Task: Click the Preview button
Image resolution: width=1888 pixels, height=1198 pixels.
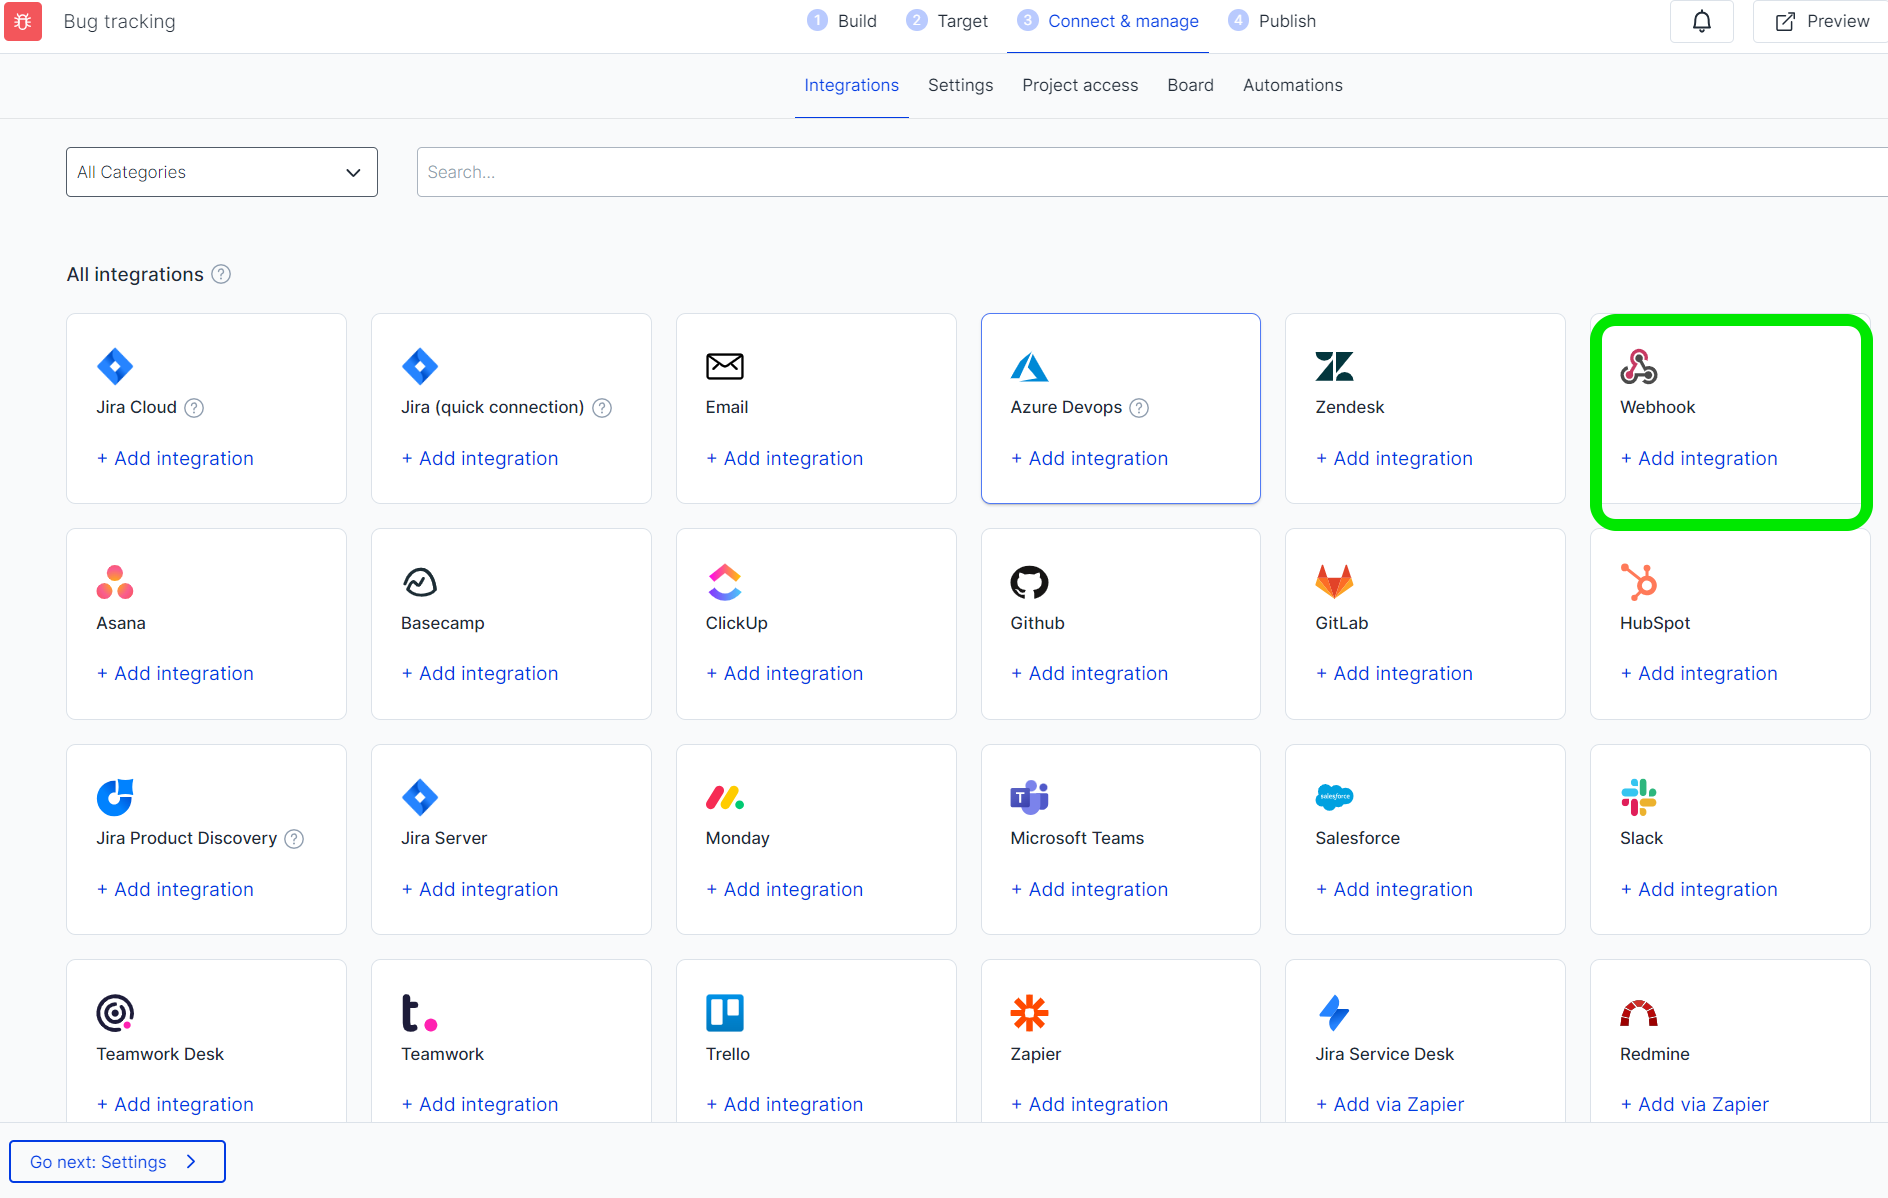Action: [1821, 21]
